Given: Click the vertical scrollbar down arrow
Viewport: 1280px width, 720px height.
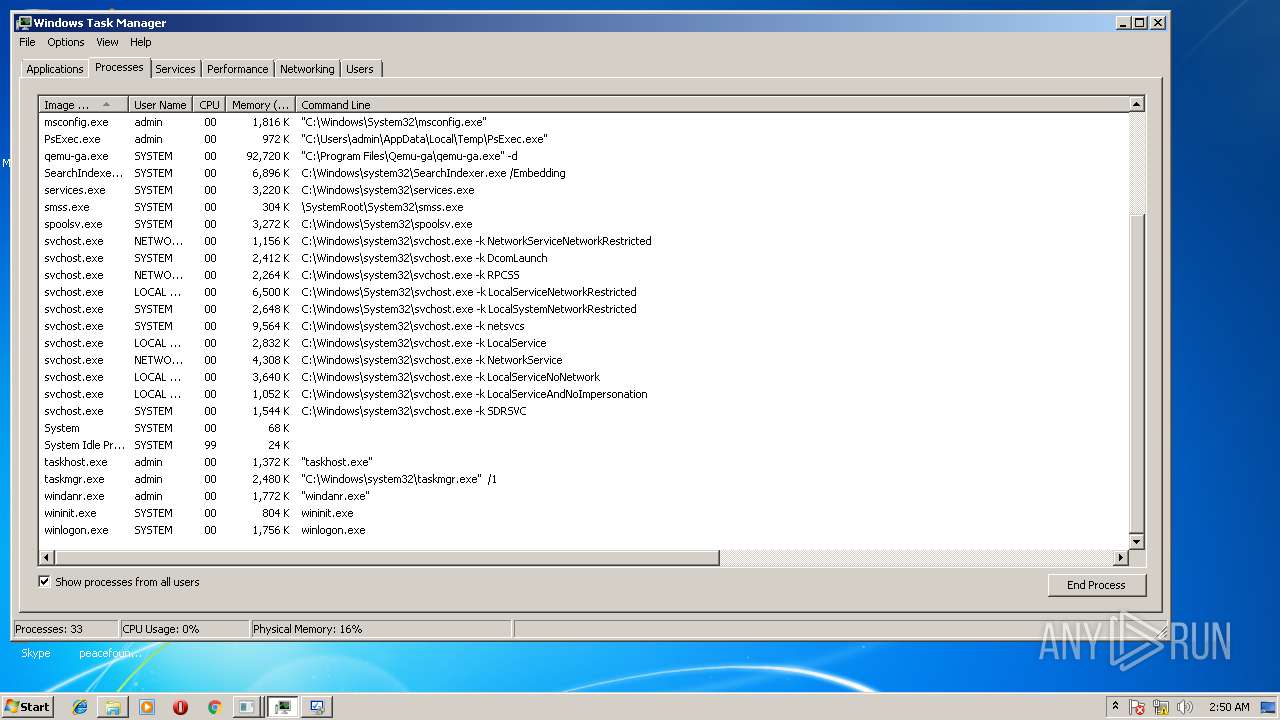Looking at the screenshot, I should pyautogui.click(x=1136, y=541).
